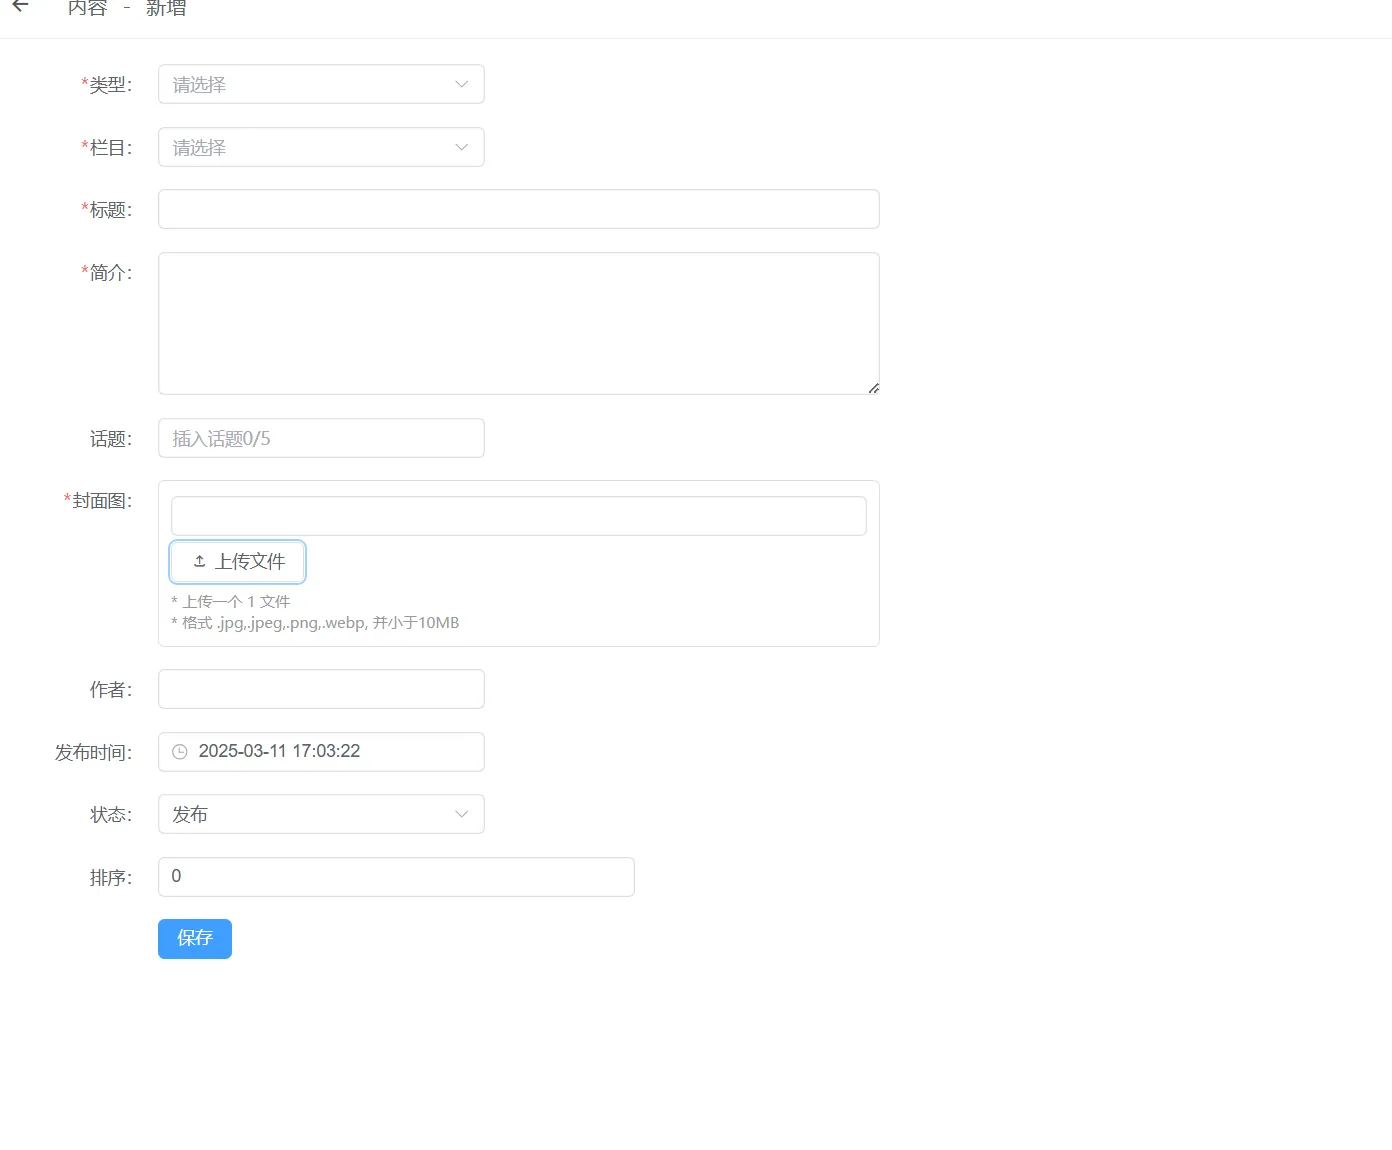Expand the 状态 dropdown showing 发布

pyautogui.click(x=310, y=815)
